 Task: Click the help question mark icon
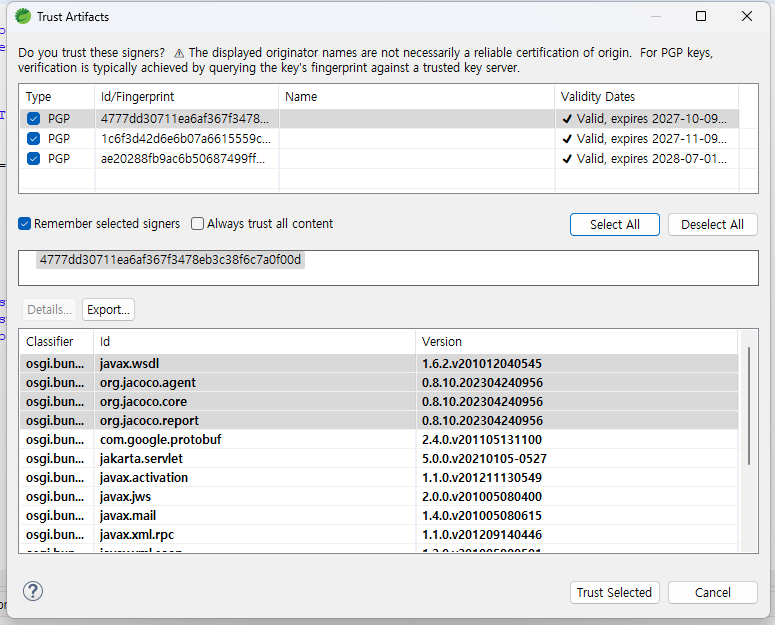point(33,591)
